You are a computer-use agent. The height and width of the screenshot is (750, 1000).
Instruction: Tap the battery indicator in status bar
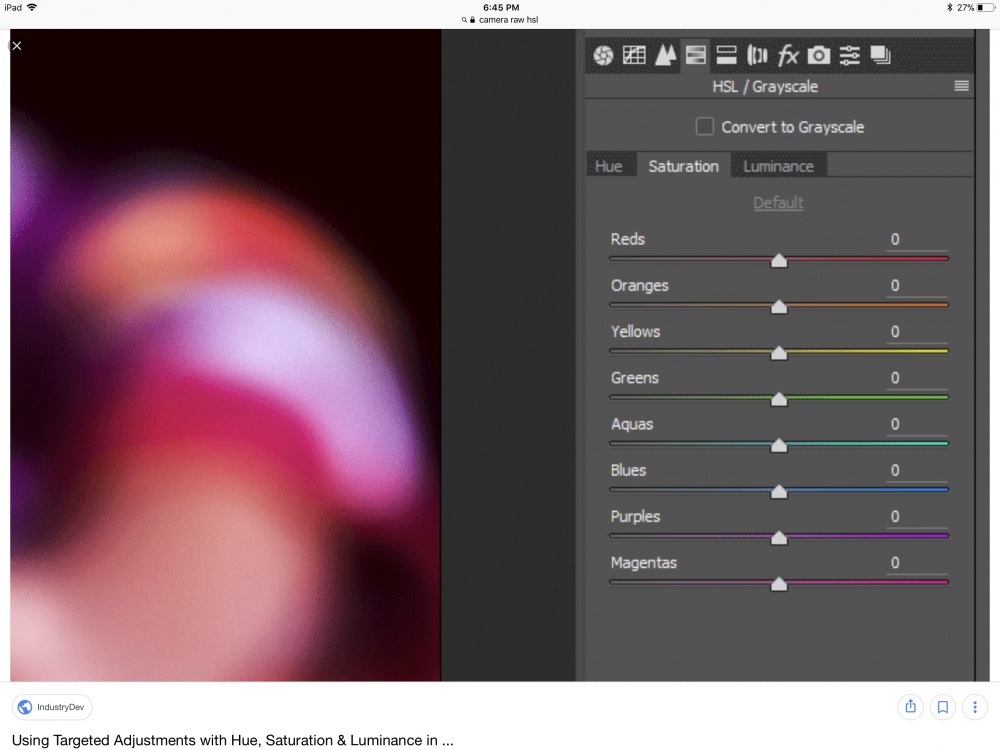pos(985,8)
